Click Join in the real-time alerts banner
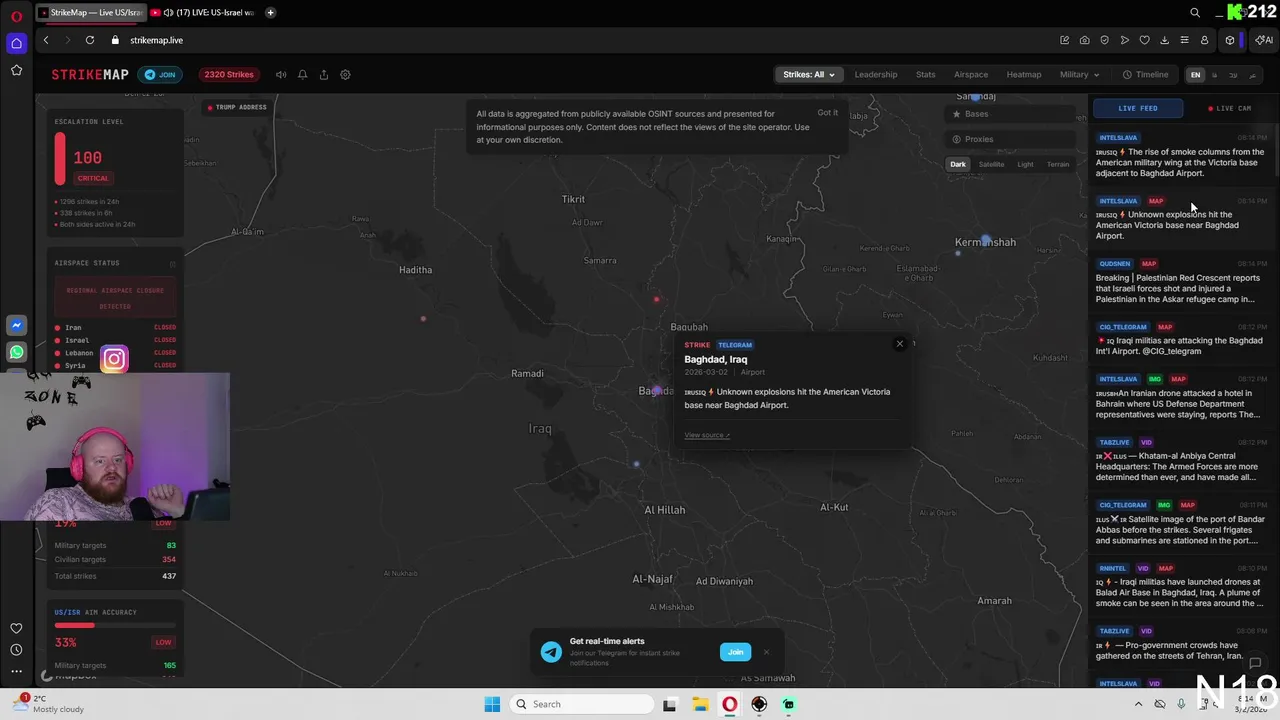Viewport: 1280px width, 720px height. point(735,652)
